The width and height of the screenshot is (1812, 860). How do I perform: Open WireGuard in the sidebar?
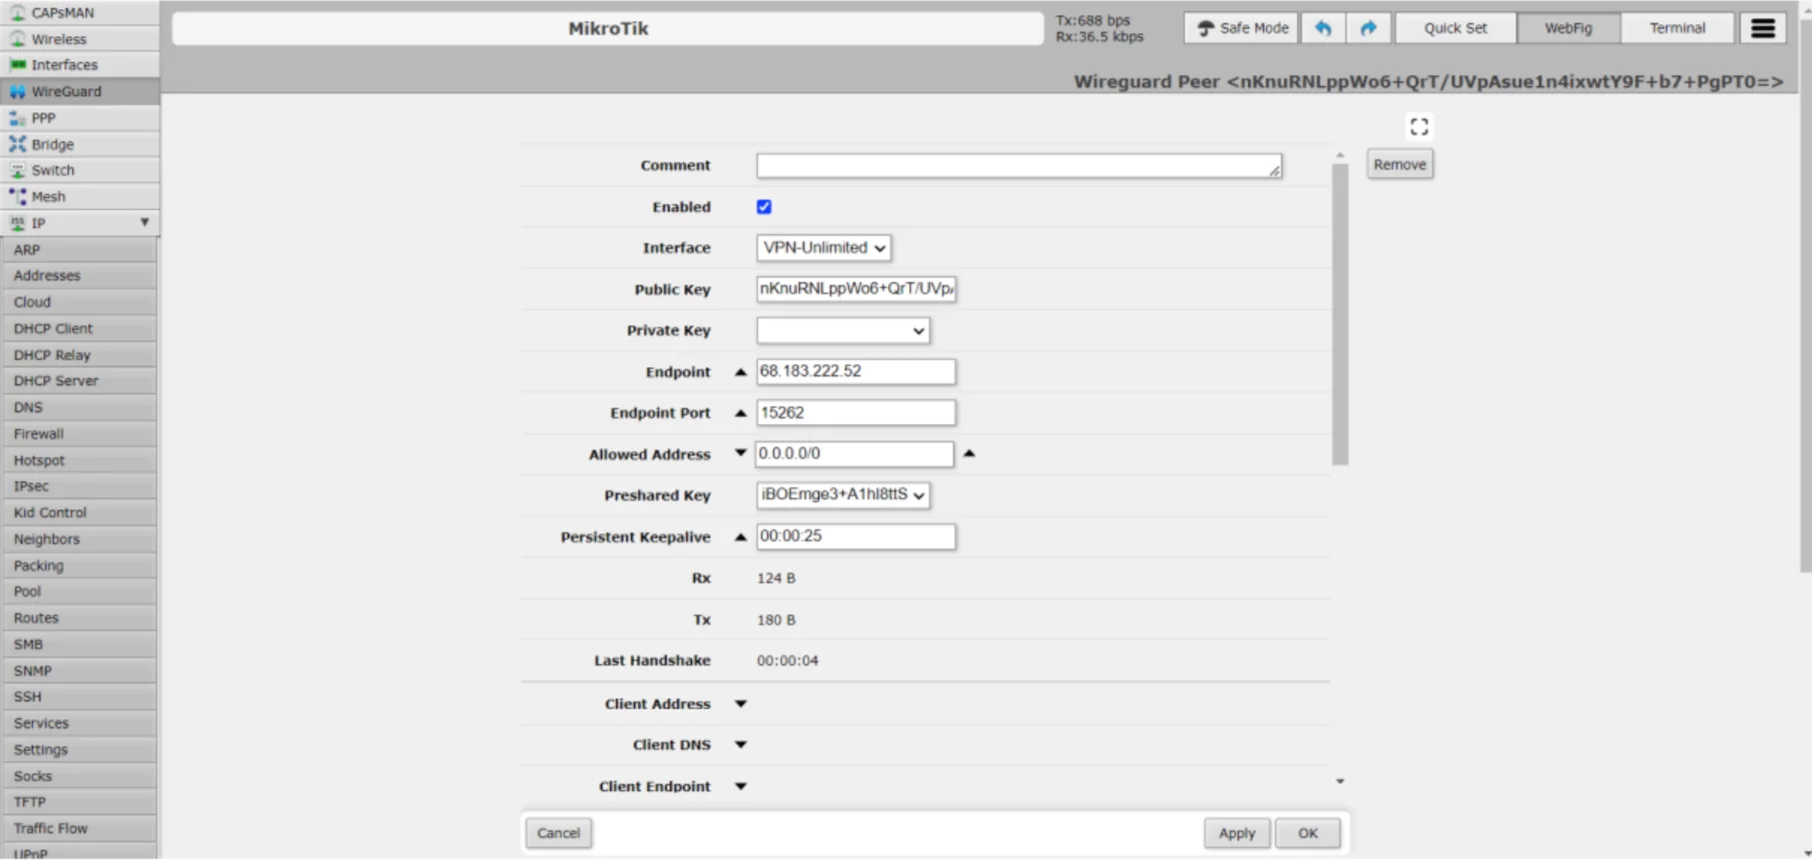pyautogui.click(x=66, y=91)
